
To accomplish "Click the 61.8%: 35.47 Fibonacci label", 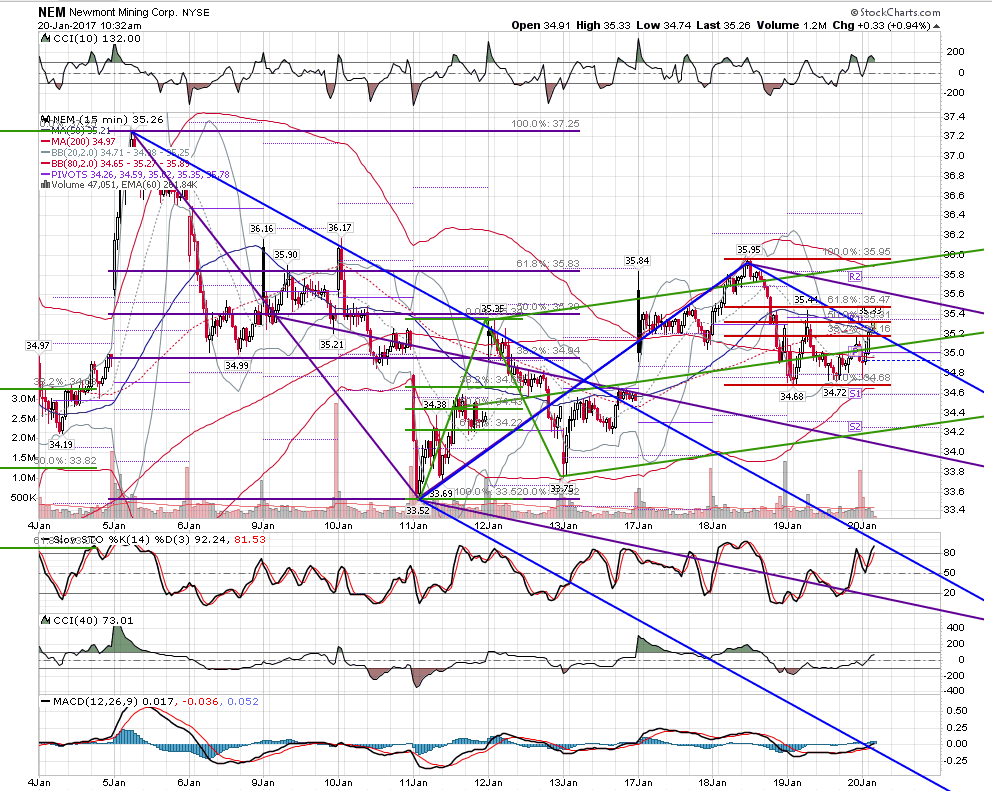I will (859, 299).
